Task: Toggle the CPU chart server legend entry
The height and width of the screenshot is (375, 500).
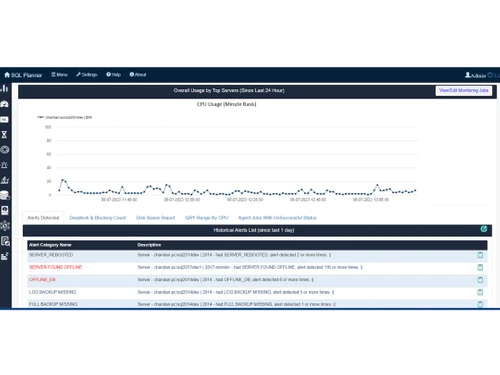Action: (65, 117)
